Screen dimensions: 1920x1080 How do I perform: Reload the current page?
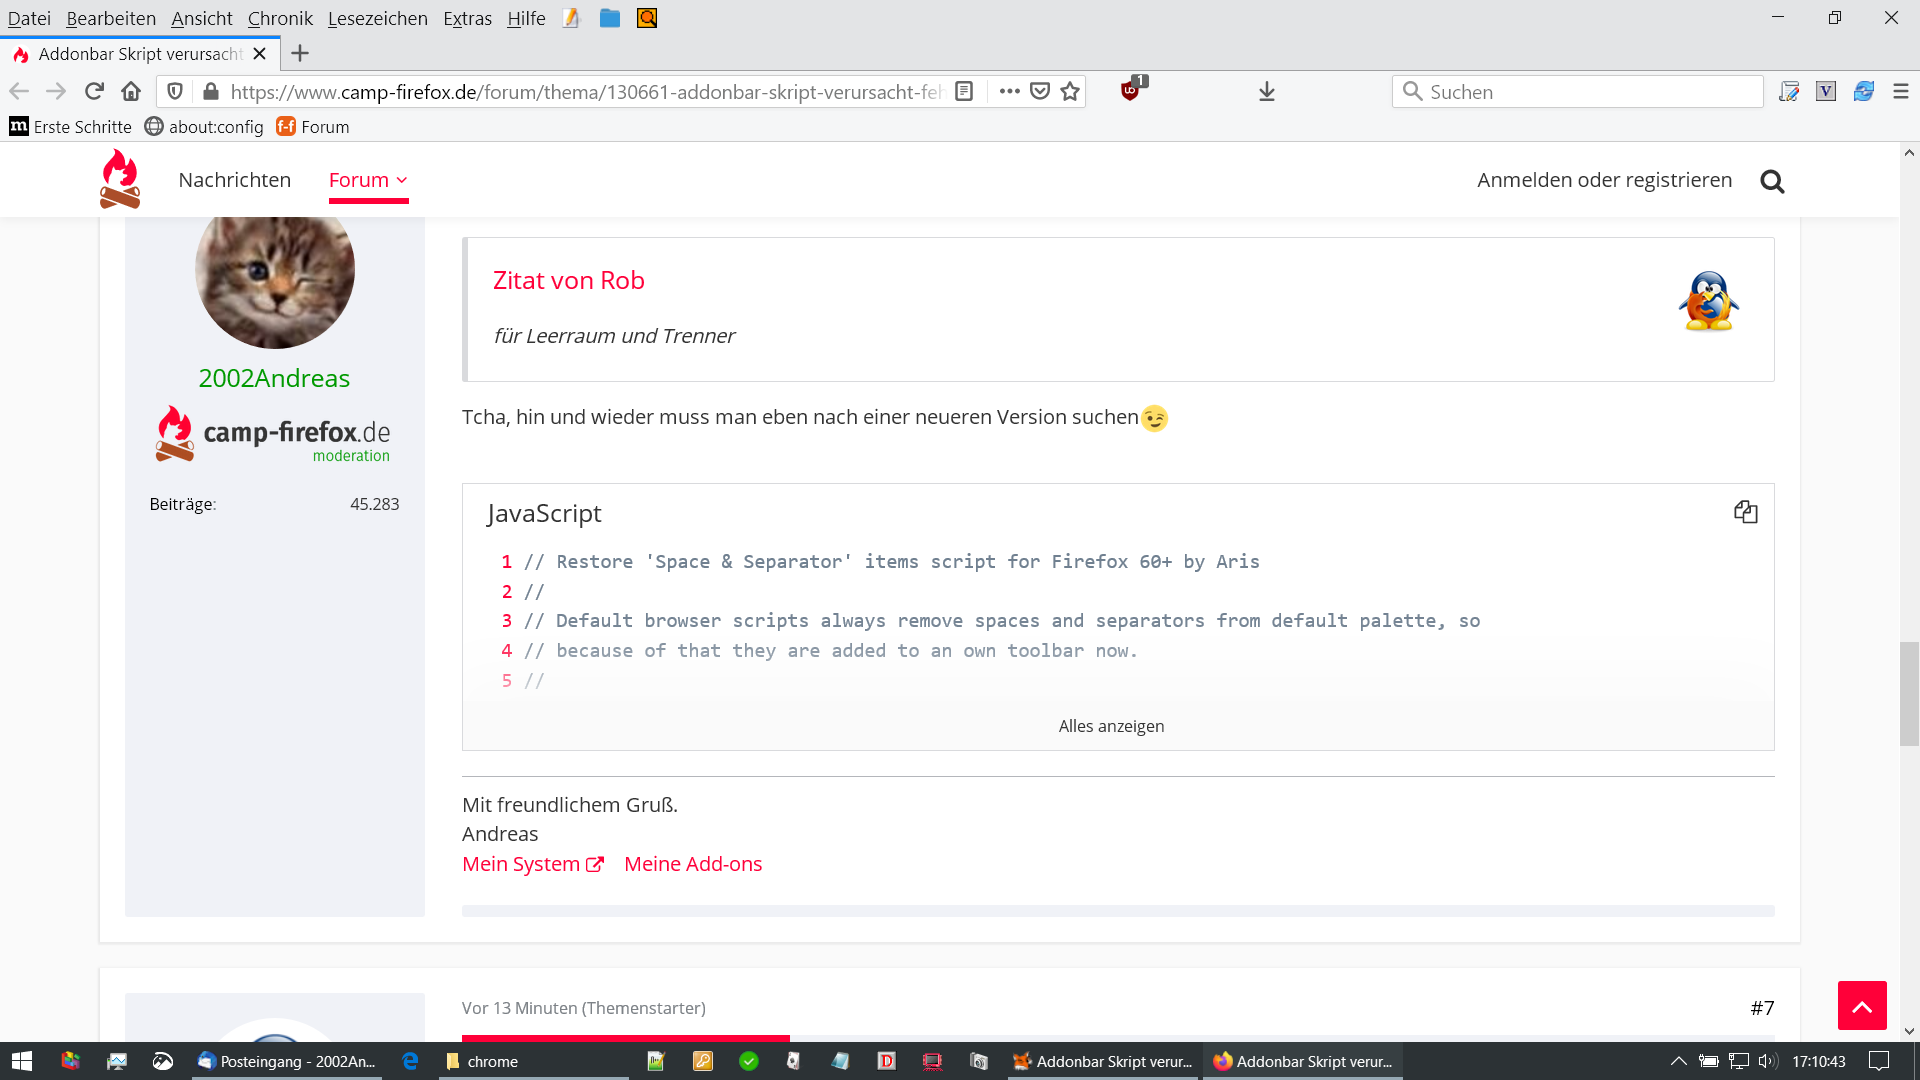[x=94, y=92]
